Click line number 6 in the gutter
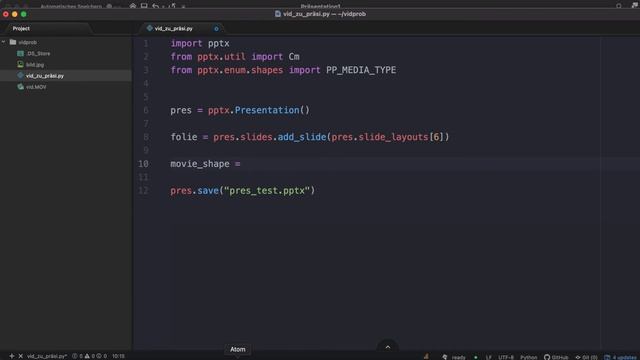The height and width of the screenshot is (360, 640). (x=146, y=110)
